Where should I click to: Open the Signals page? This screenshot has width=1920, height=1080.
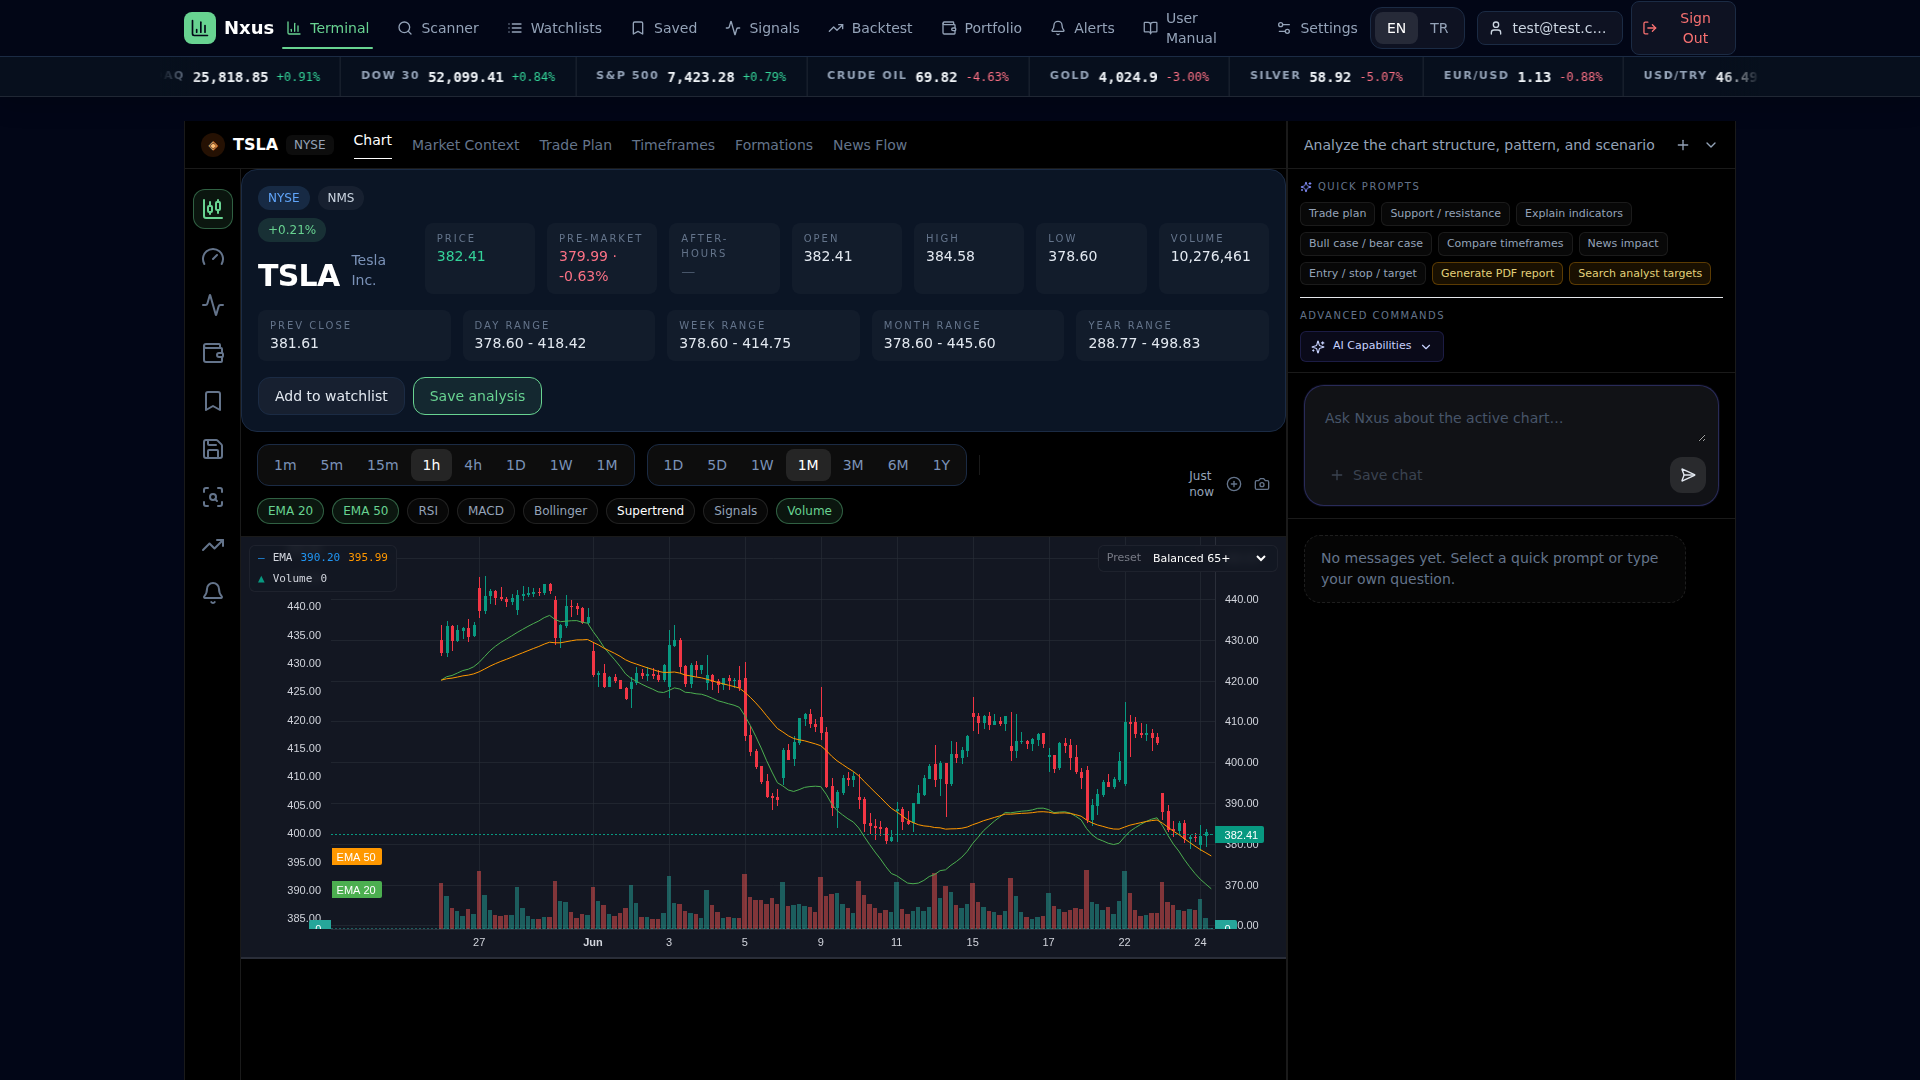pos(762,28)
